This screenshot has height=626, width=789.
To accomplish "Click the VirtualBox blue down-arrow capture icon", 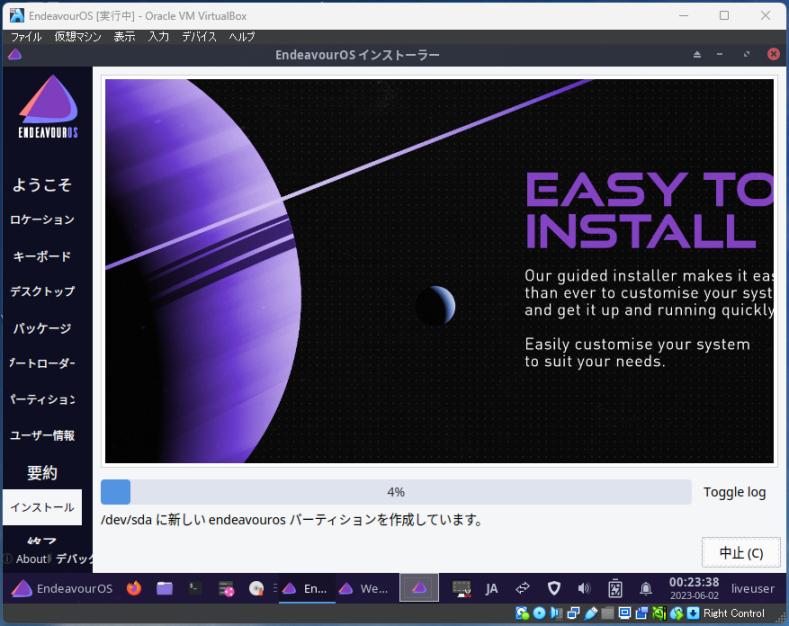I will [693, 613].
